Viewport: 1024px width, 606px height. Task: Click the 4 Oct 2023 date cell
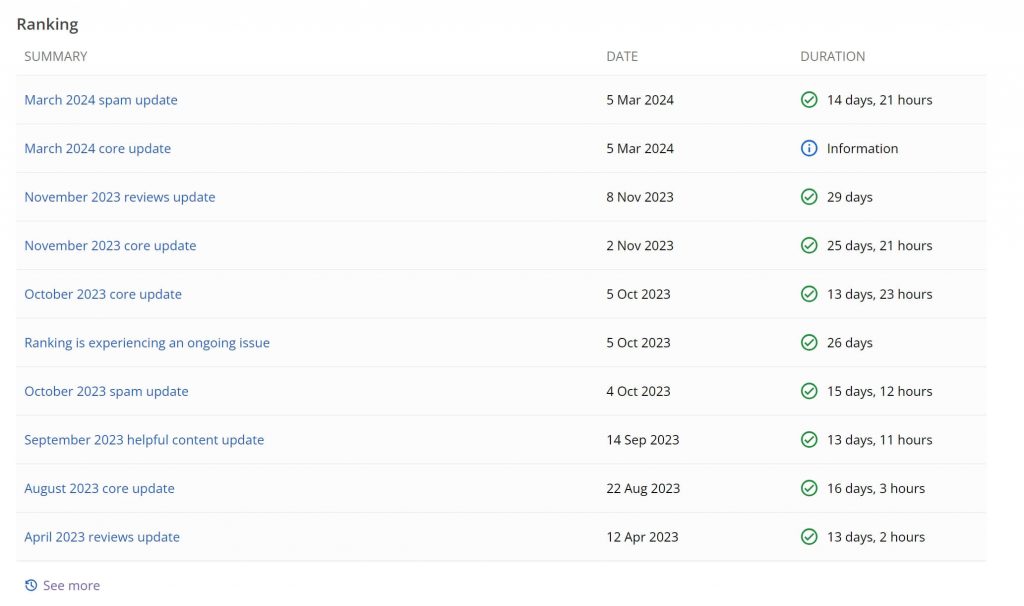pos(638,391)
